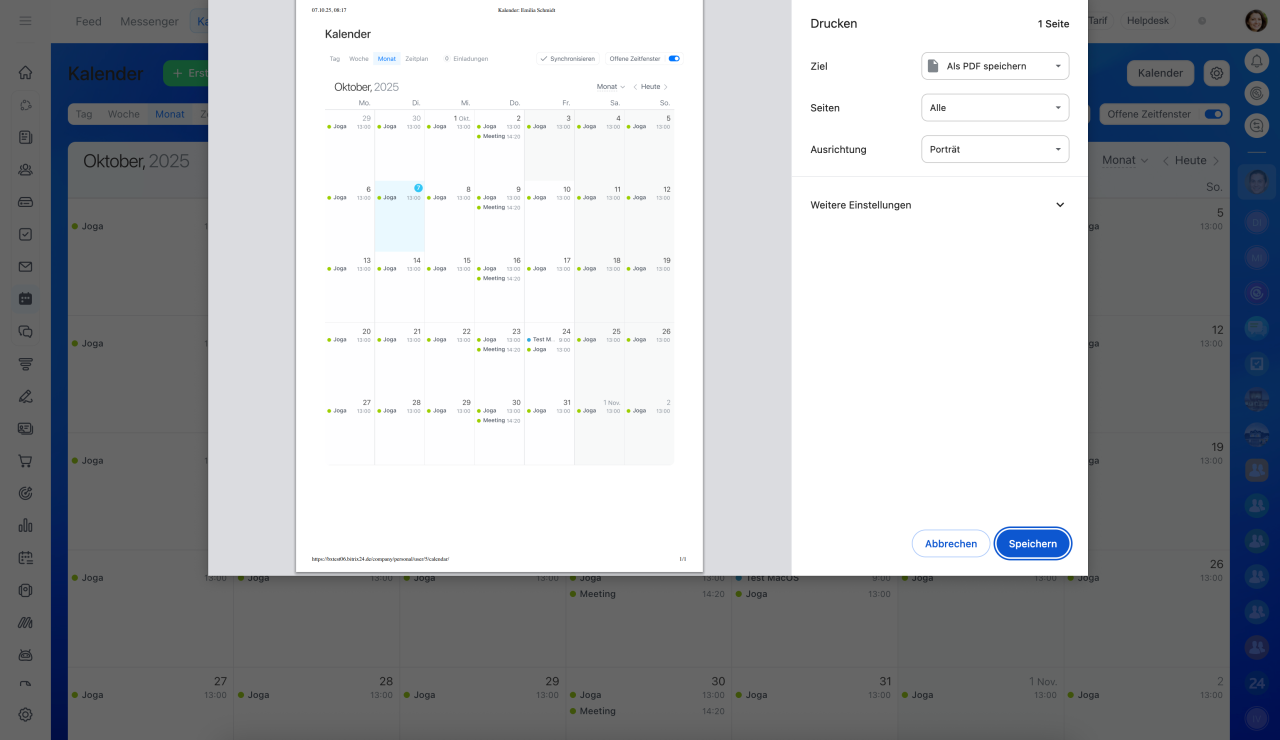Select day 19 in background calendar
This screenshot has width=1280, height=740.
(x=1217, y=448)
